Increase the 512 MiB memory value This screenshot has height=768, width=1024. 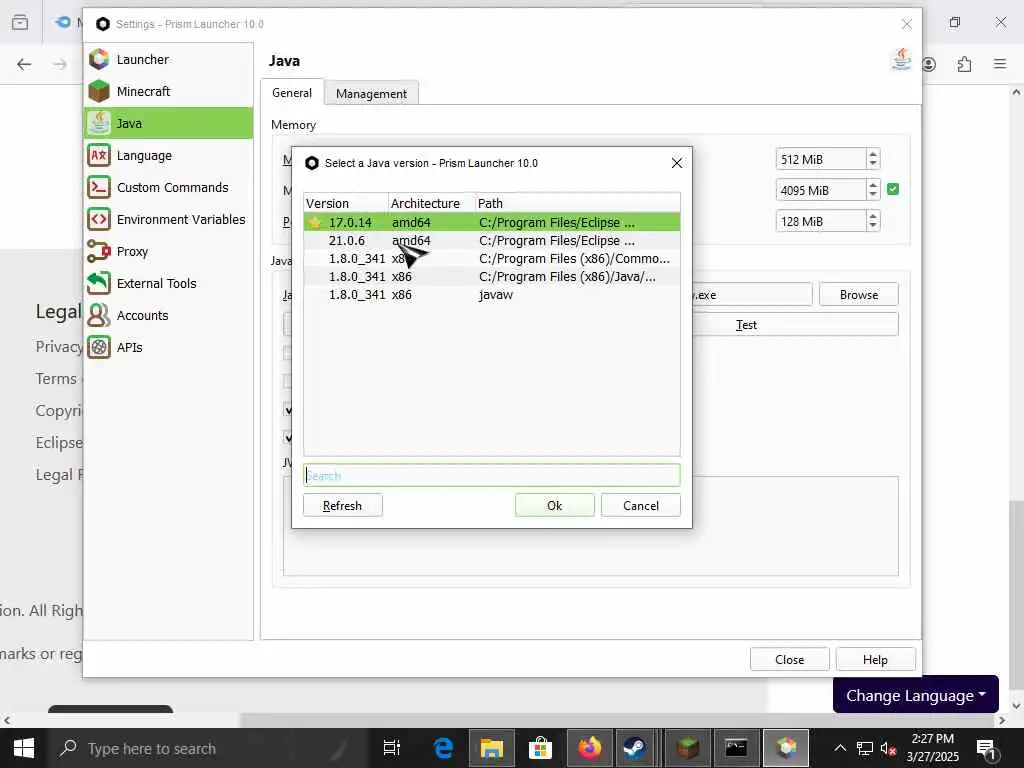873,154
